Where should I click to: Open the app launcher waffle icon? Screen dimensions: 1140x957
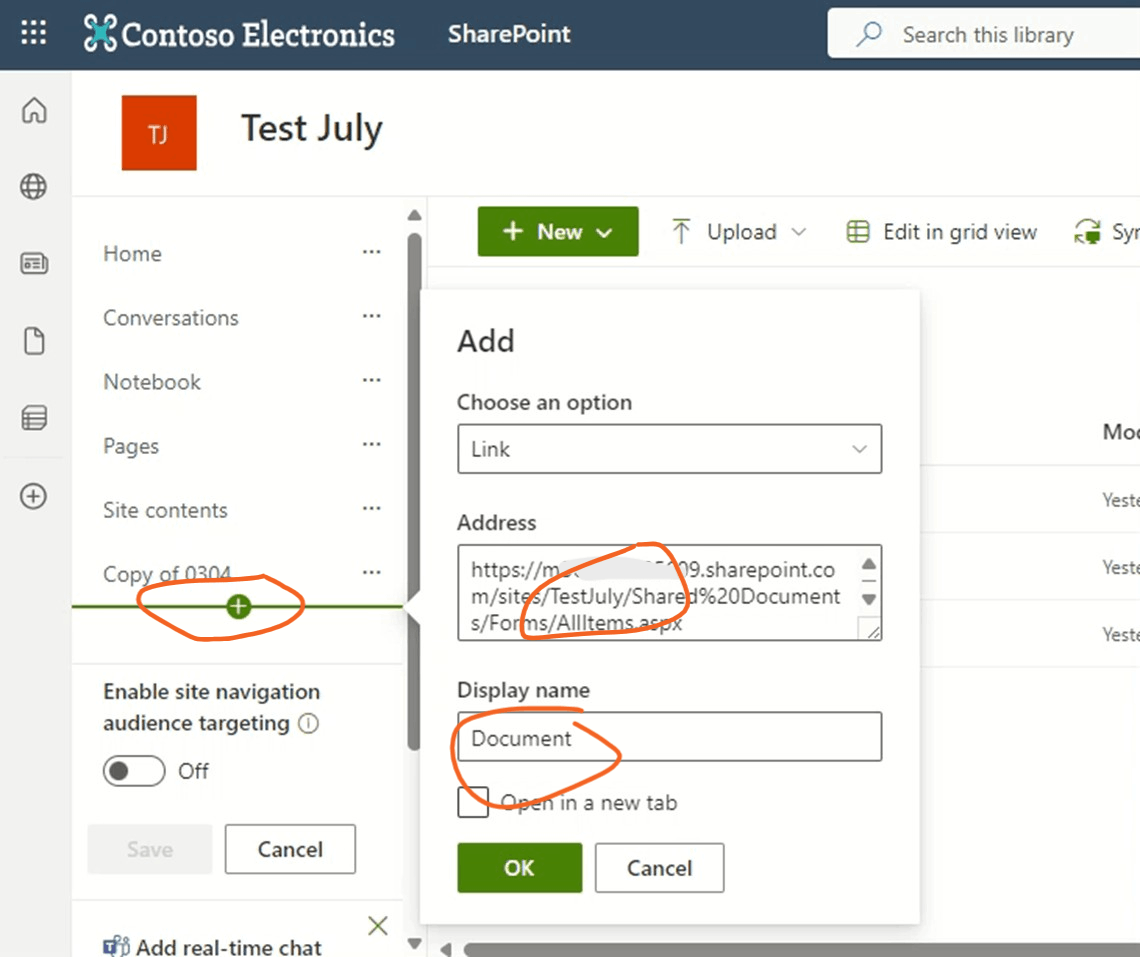coord(33,33)
